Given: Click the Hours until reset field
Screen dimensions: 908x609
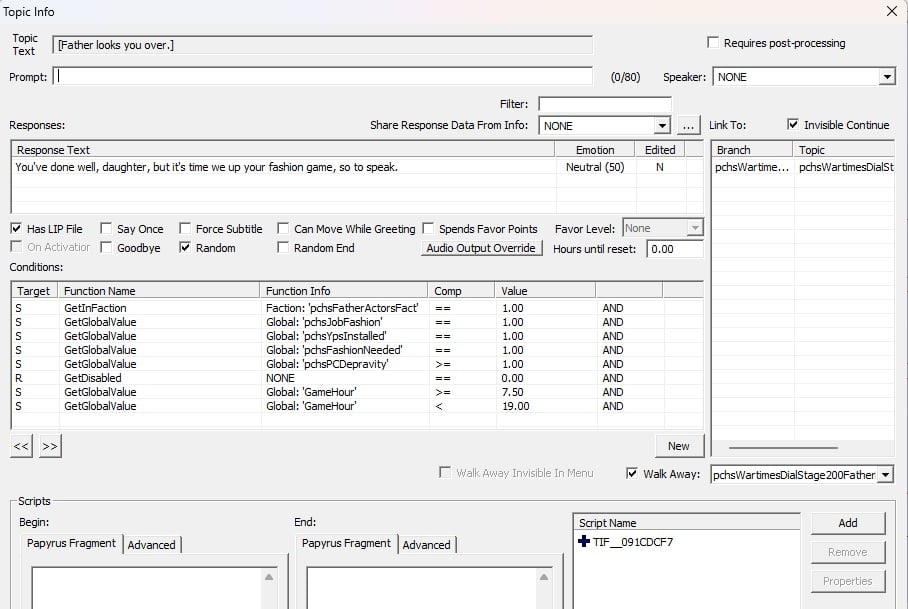Looking at the screenshot, I should (x=675, y=249).
